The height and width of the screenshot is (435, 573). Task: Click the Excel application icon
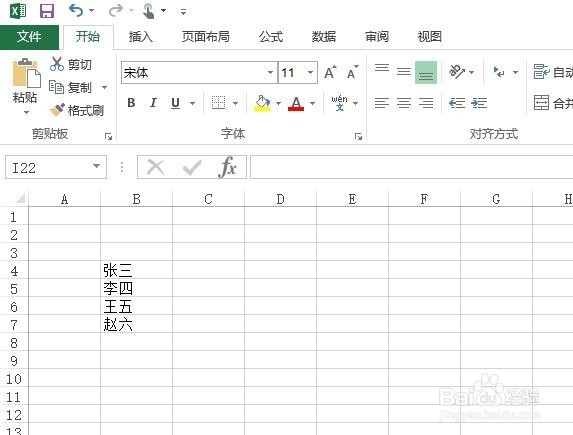pos(18,11)
